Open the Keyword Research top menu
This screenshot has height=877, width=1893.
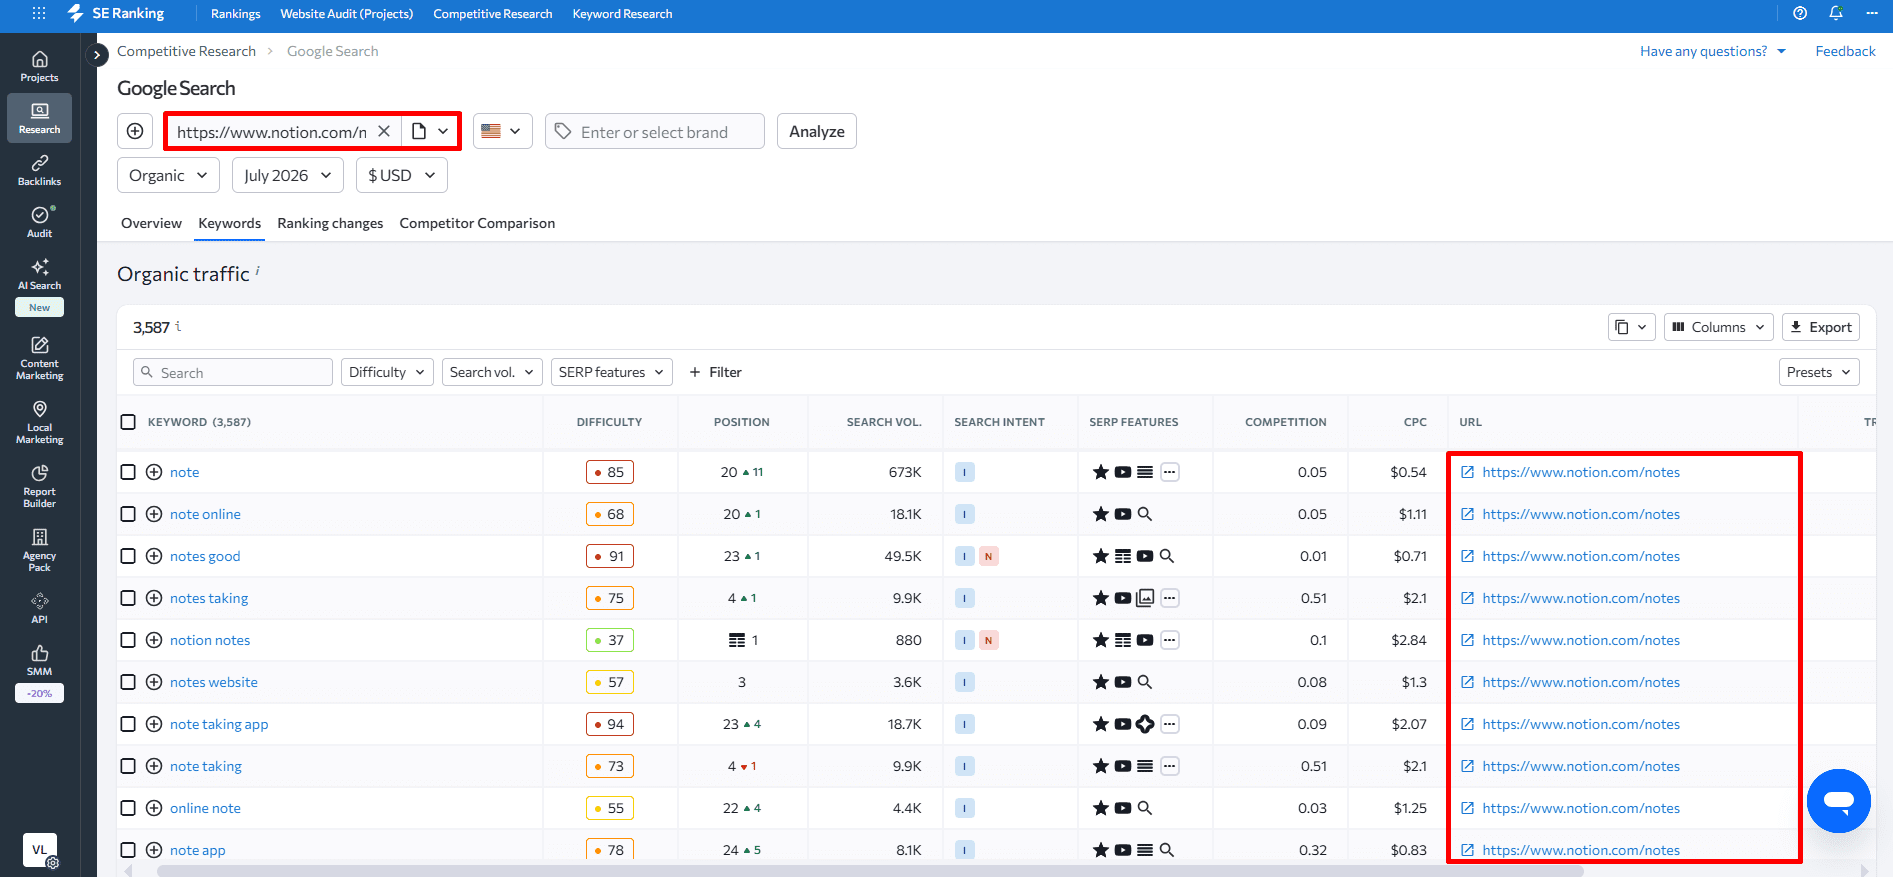(622, 14)
